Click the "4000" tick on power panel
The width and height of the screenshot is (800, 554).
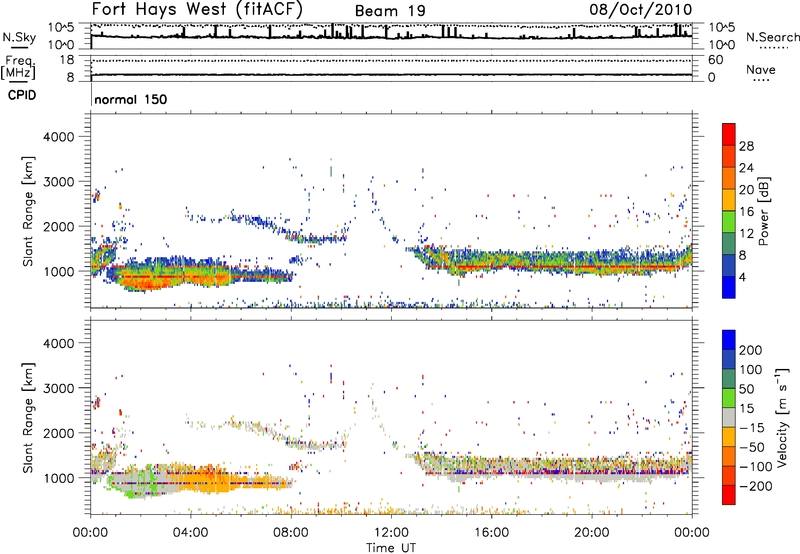[x=58, y=137]
